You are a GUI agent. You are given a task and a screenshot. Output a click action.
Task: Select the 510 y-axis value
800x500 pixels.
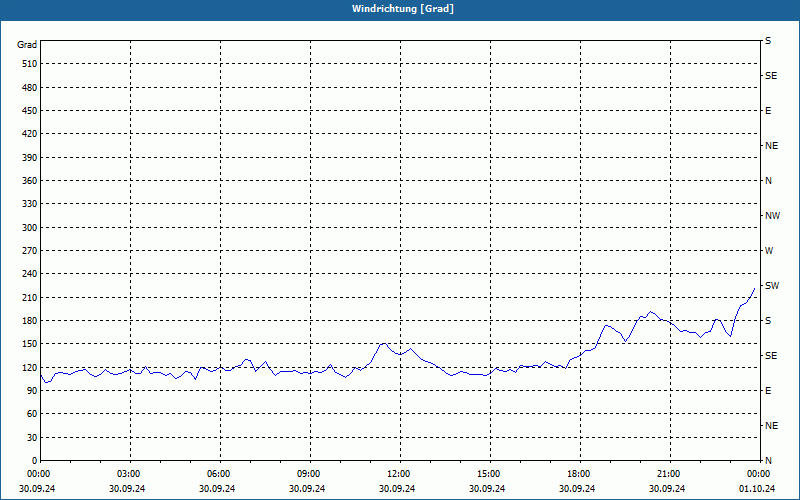pos(30,64)
